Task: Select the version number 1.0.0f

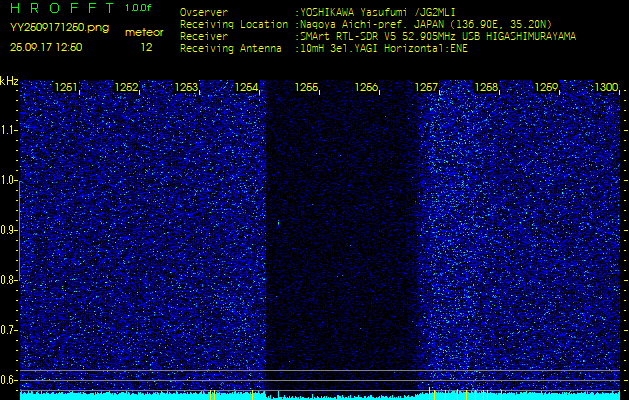Action: point(138,8)
